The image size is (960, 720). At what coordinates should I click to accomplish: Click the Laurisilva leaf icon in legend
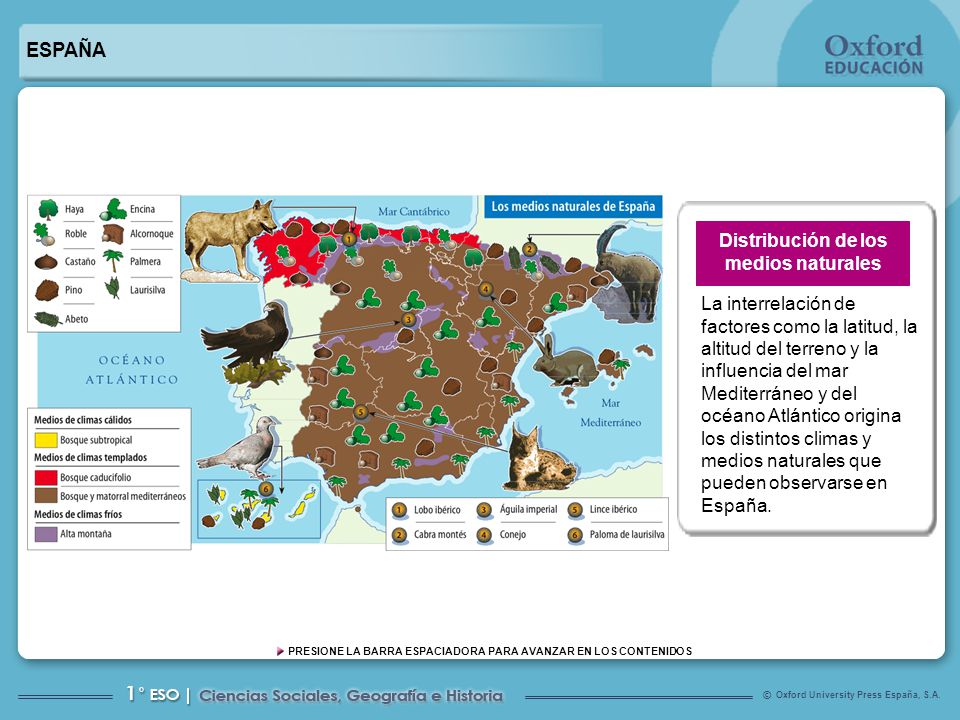point(113,288)
